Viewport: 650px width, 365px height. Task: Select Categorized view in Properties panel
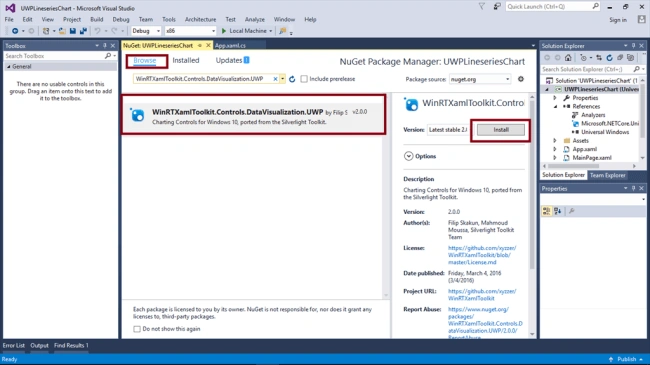547,211
